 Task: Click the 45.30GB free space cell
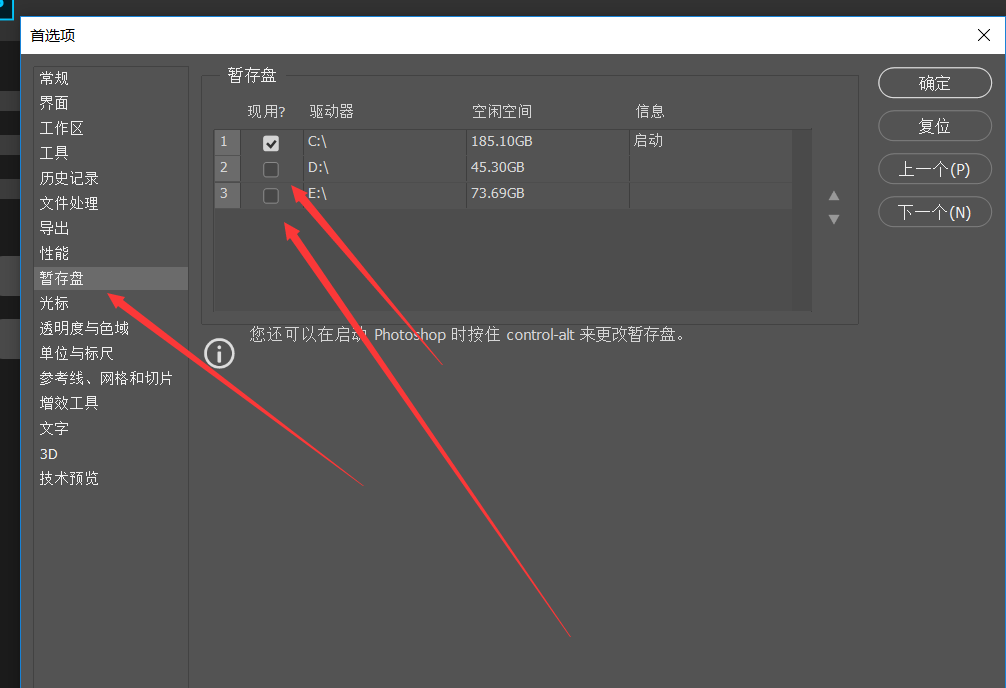[x=548, y=168]
